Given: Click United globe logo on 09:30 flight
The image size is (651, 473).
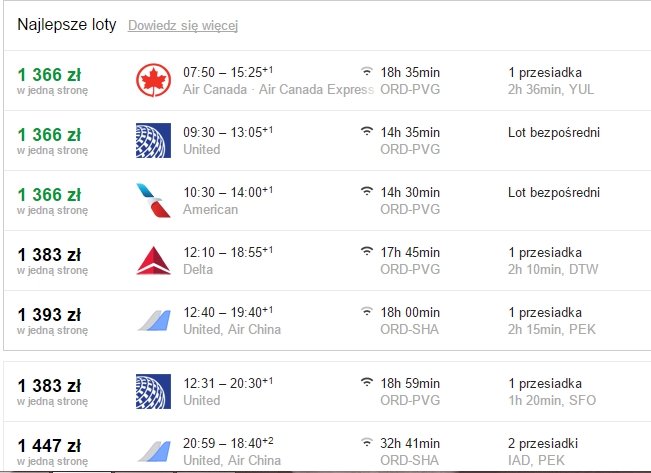Looking at the screenshot, I should (x=153, y=140).
